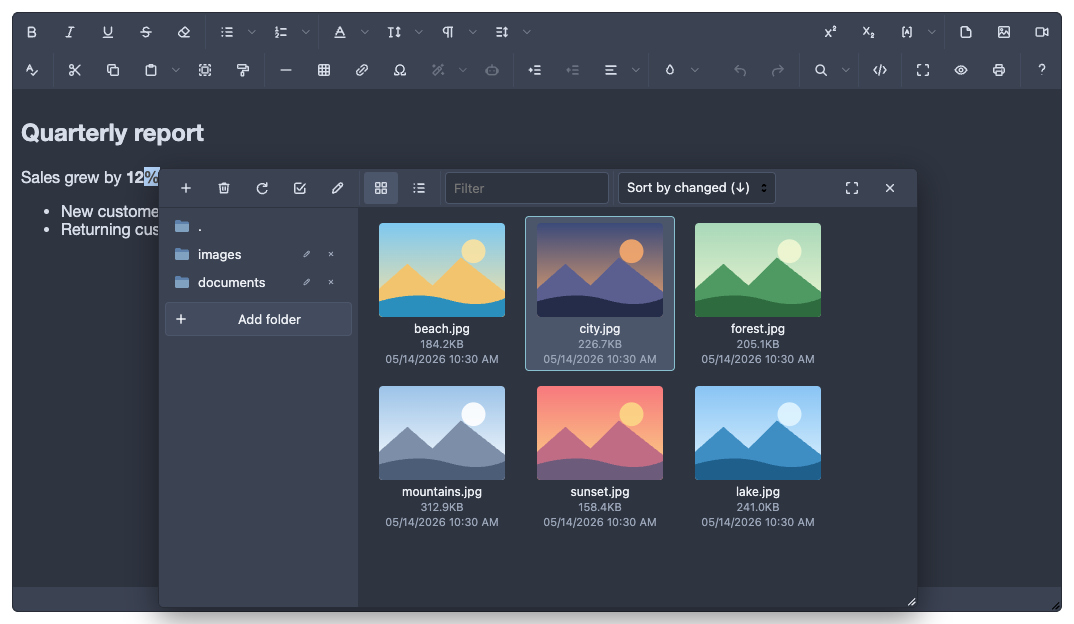Click the increase indent icon
The height and width of the screenshot is (624, 1074).
pos(534,70)
